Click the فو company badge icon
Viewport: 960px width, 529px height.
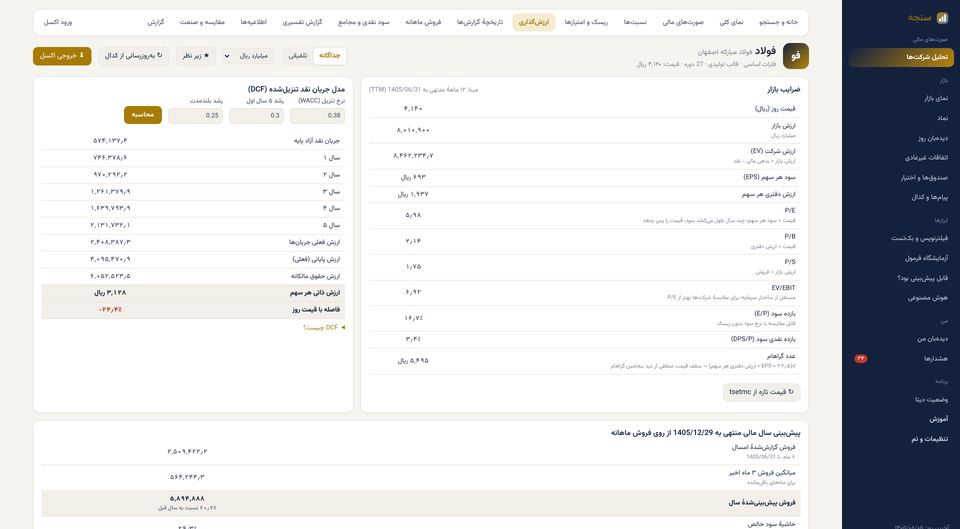pos(795,56)
